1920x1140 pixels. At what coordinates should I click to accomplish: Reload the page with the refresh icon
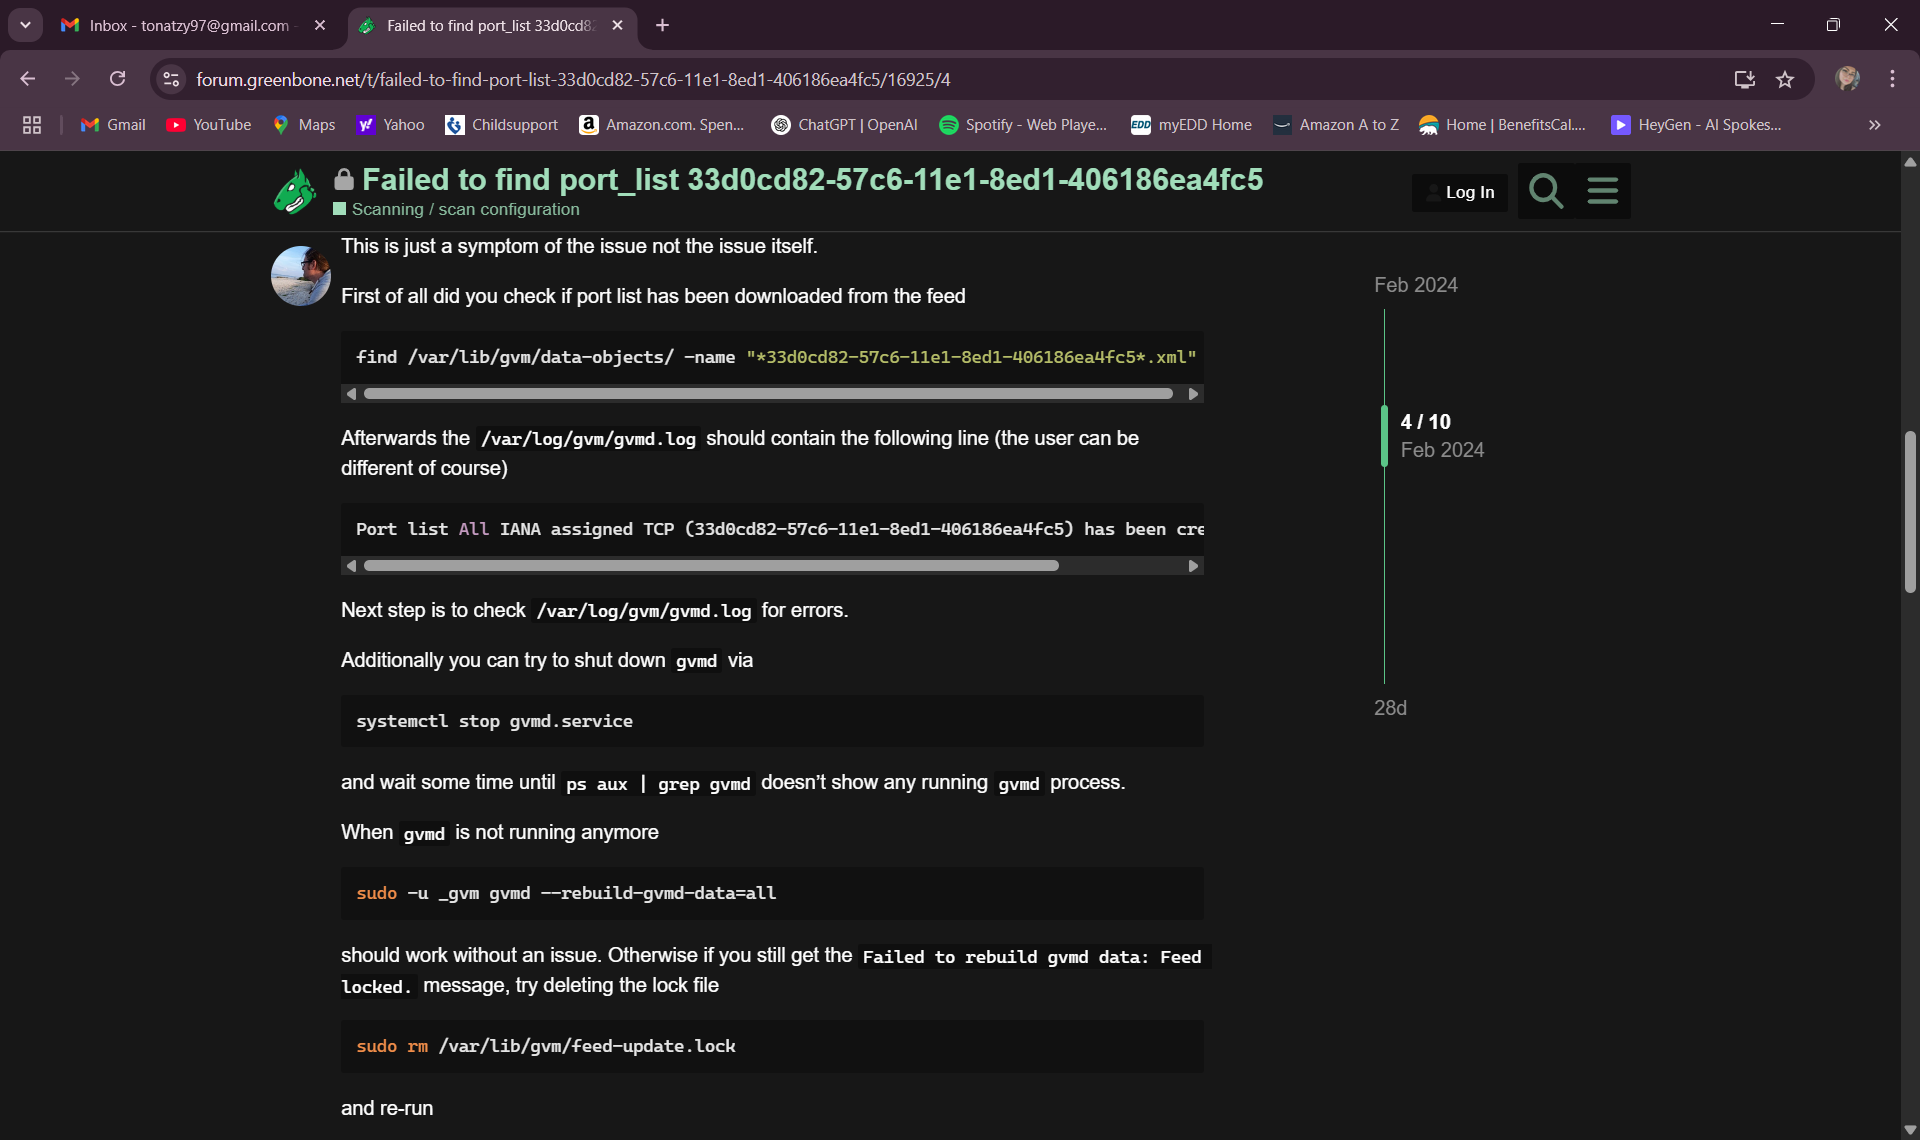point(117,79)
